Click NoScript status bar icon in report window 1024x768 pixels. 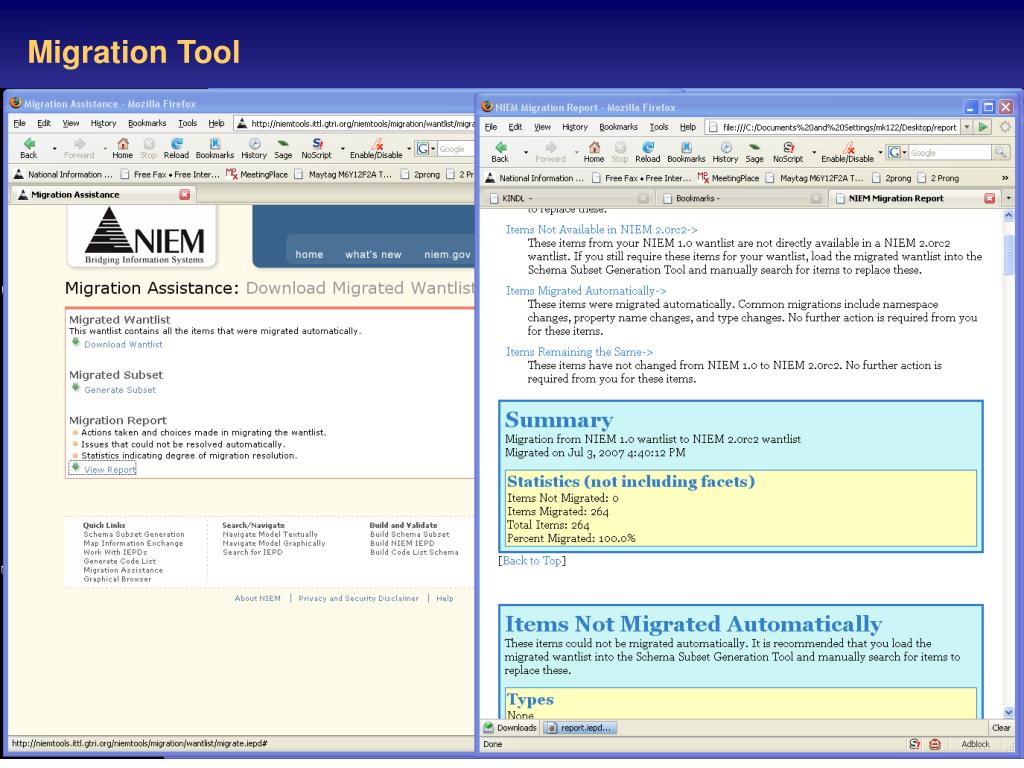[x=915, y=744]
